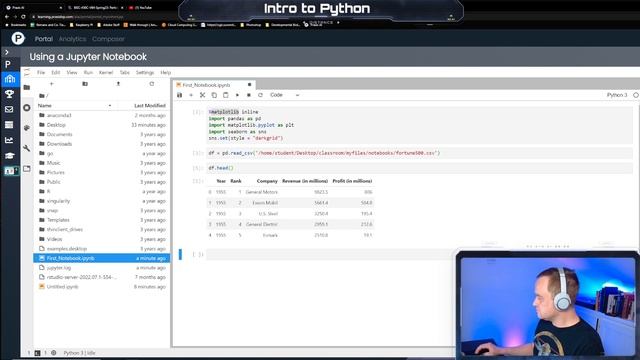Open the File menu
640x360 pixels.
[41, 72]
